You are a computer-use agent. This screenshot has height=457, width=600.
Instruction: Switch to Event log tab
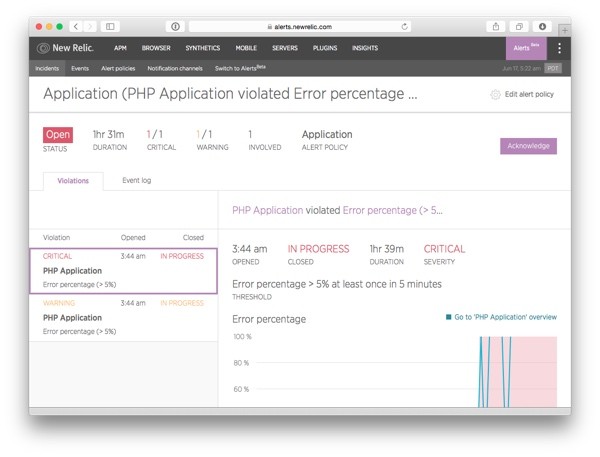[137, 180]
